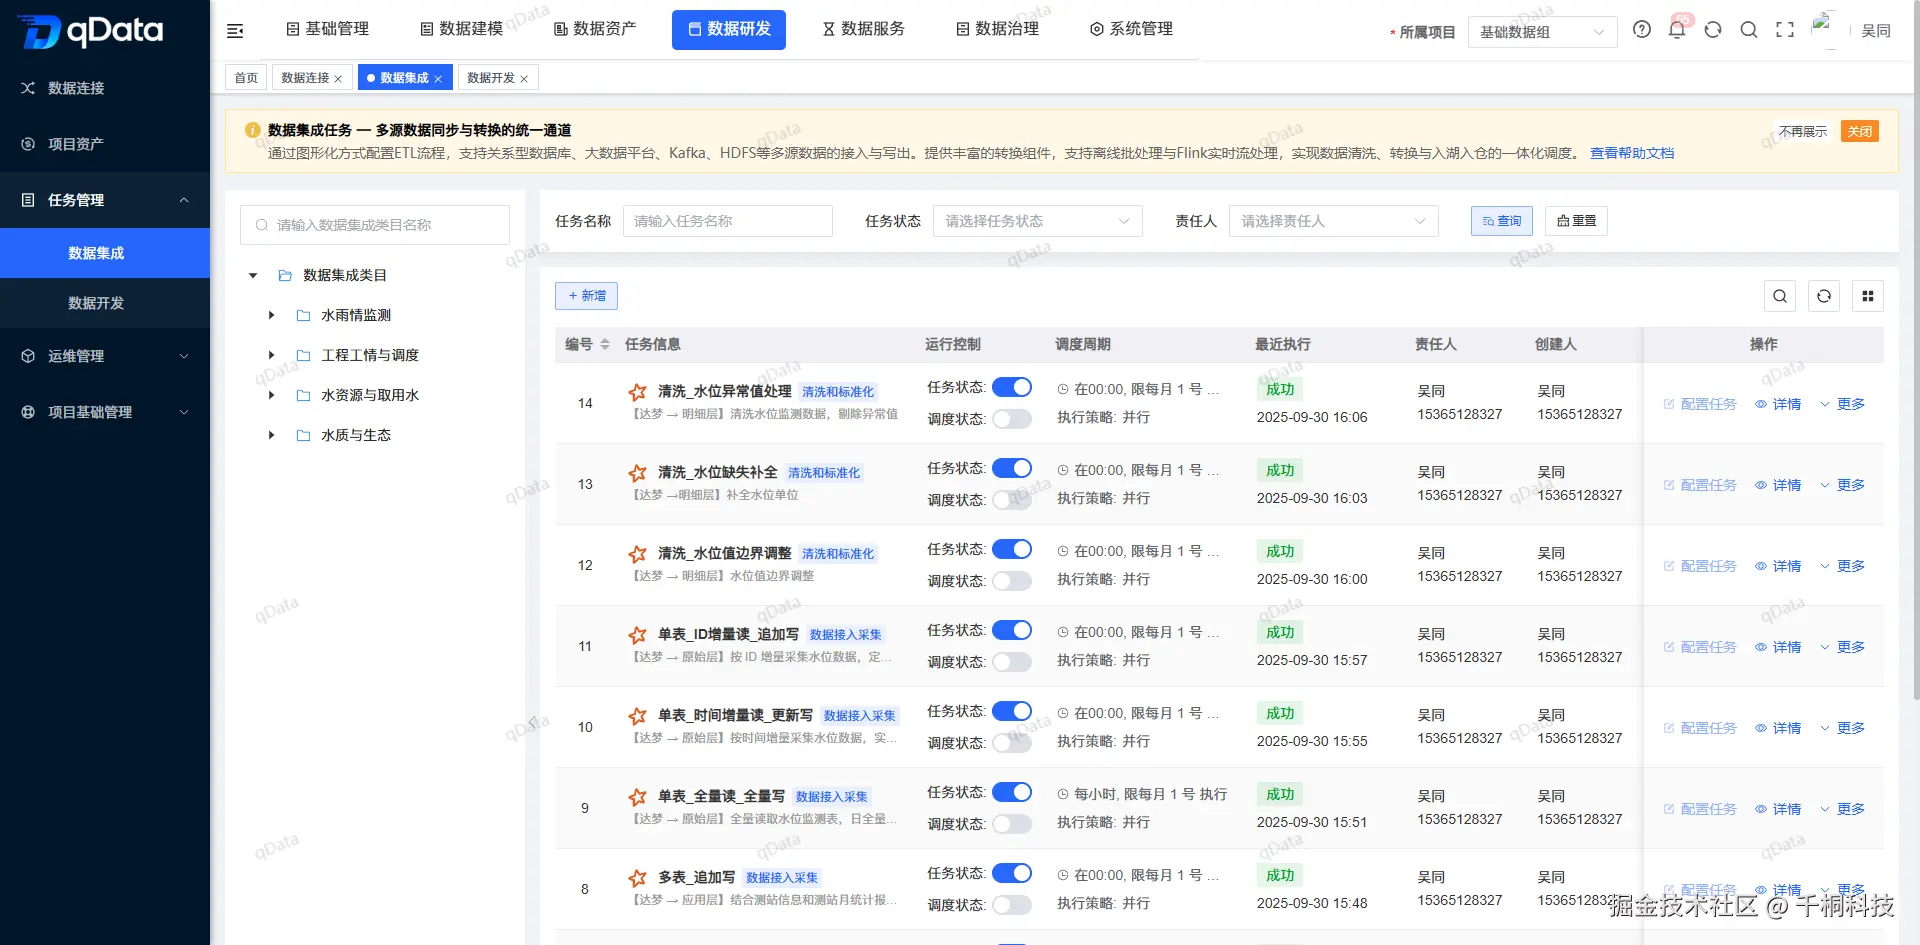Refresh the task list with the reload icon

pyautogui.click(x=1824, y=296)
